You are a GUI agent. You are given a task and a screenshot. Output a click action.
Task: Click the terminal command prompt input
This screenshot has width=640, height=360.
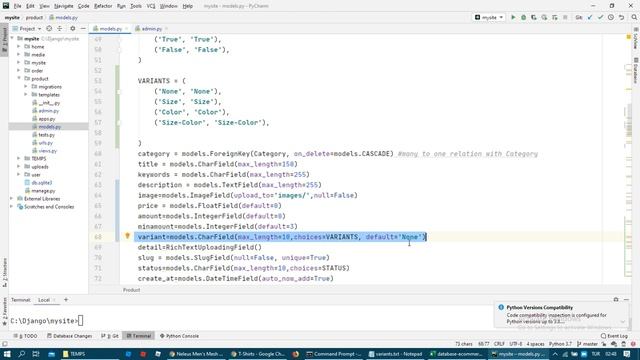[x=80, y=321]
